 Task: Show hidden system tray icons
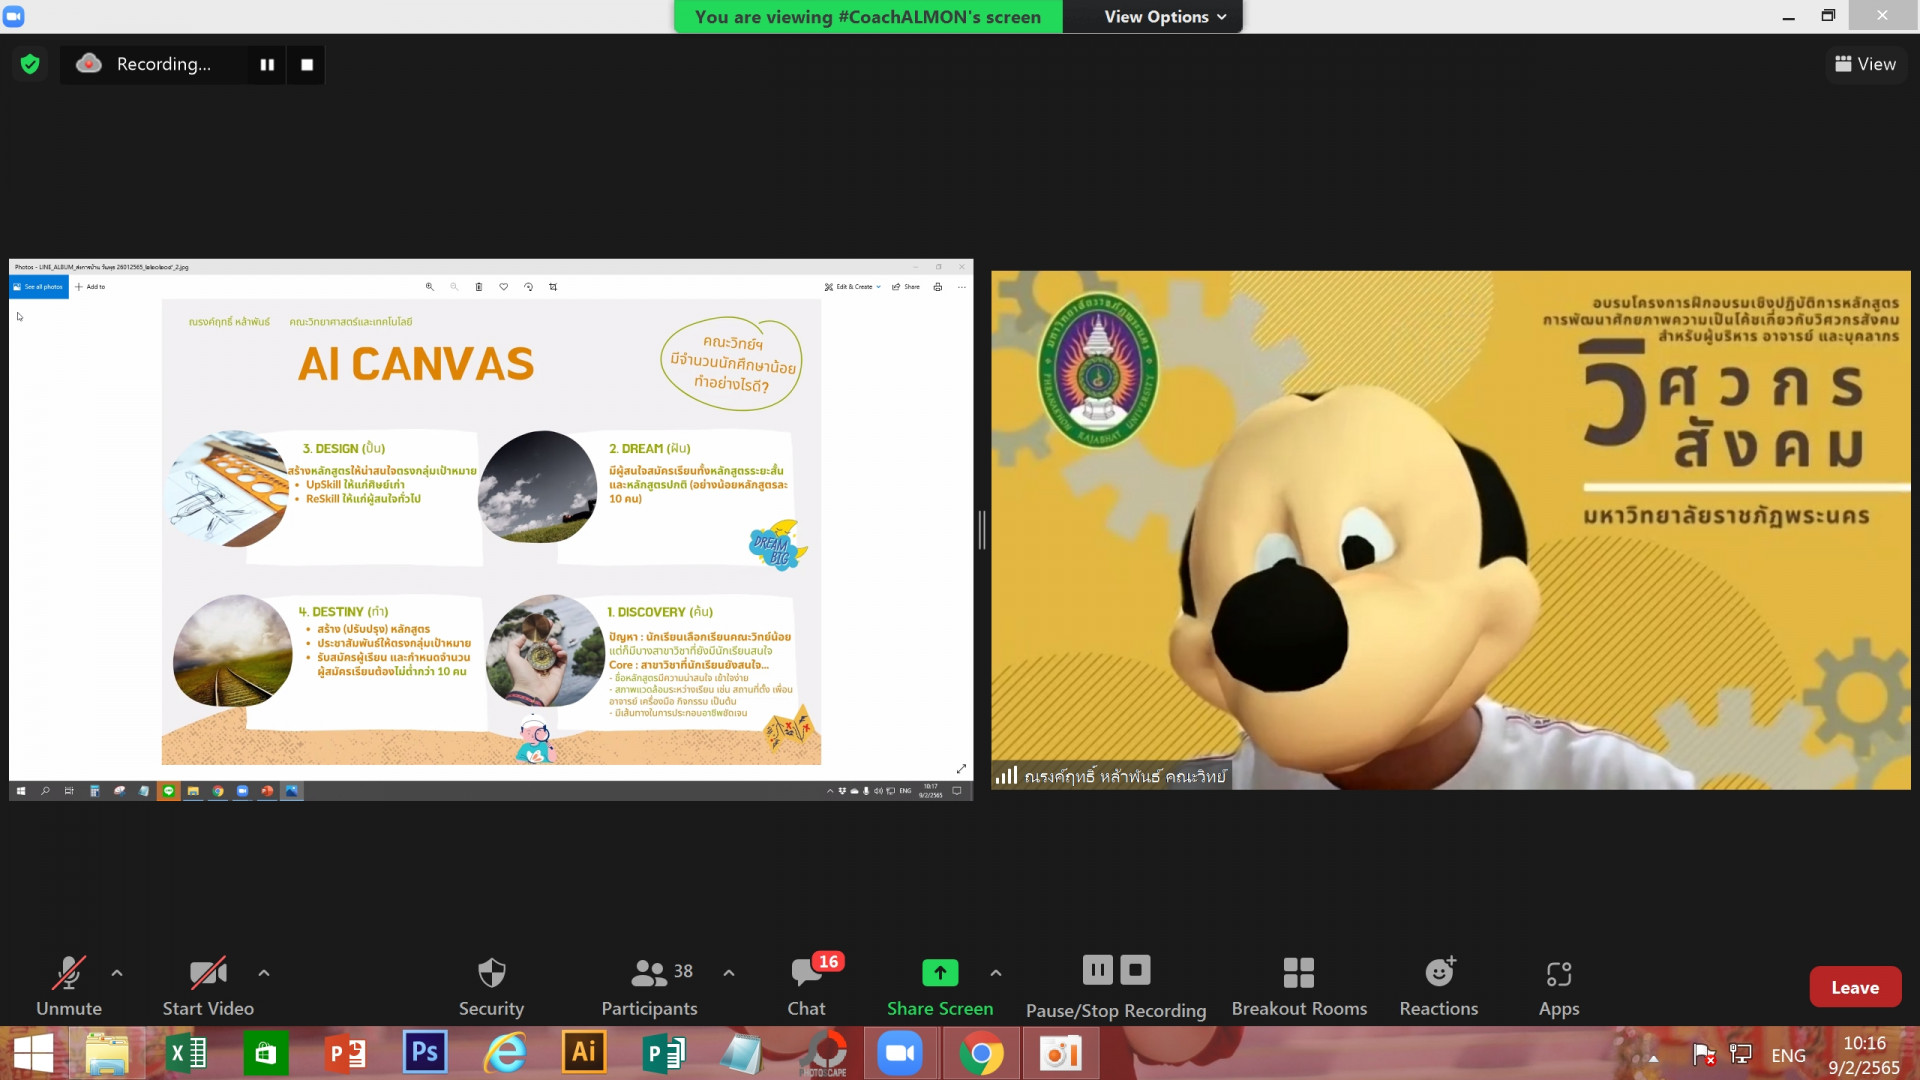point(1653,1057)
